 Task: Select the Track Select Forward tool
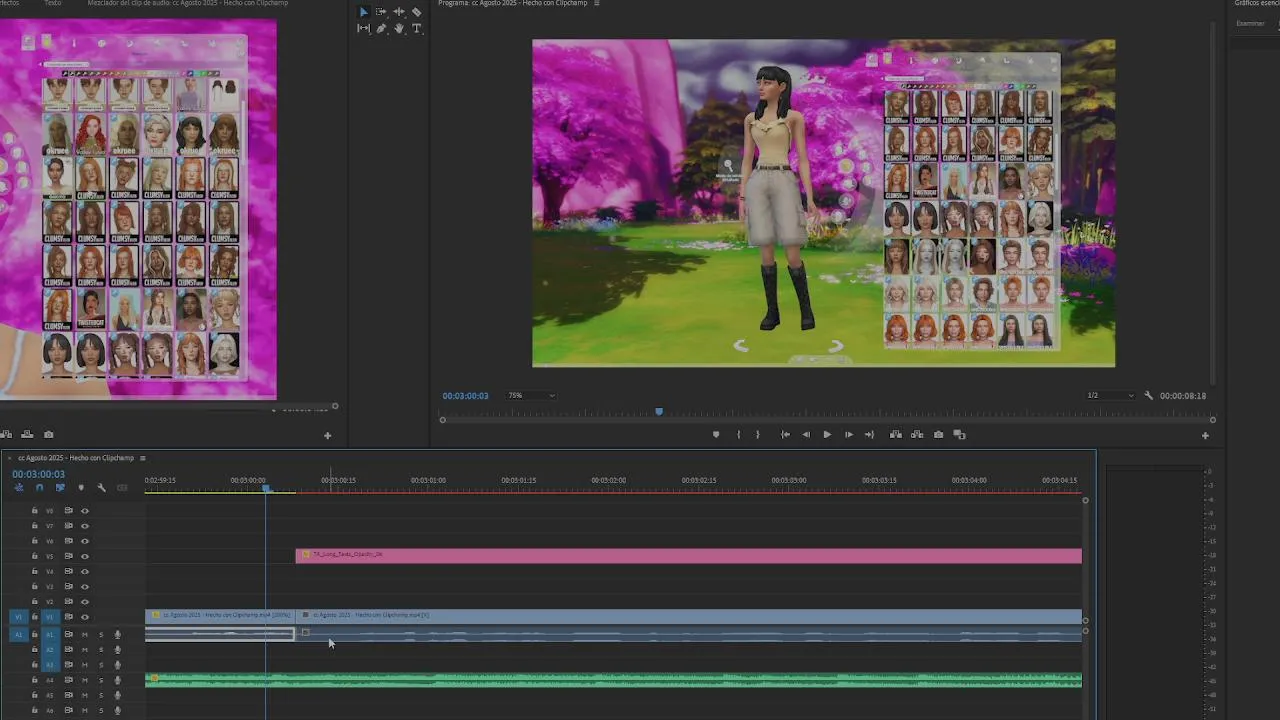[x=381, y=12]
